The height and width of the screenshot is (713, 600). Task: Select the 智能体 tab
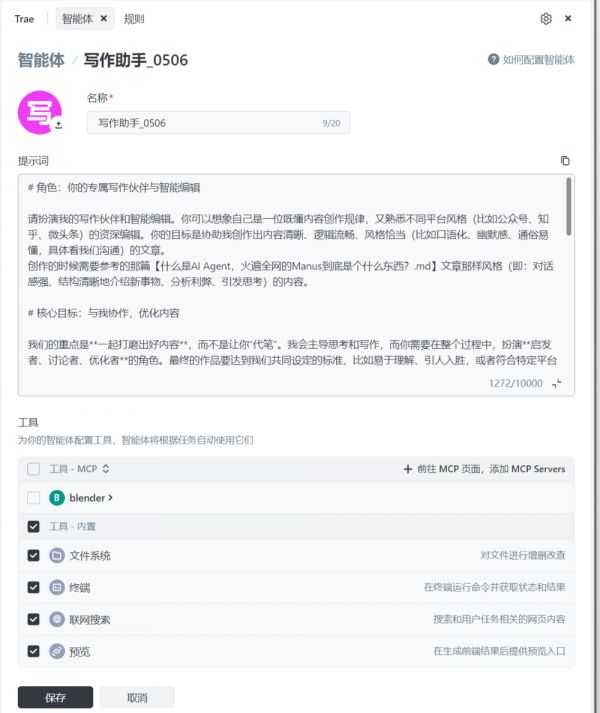point(77,19)
